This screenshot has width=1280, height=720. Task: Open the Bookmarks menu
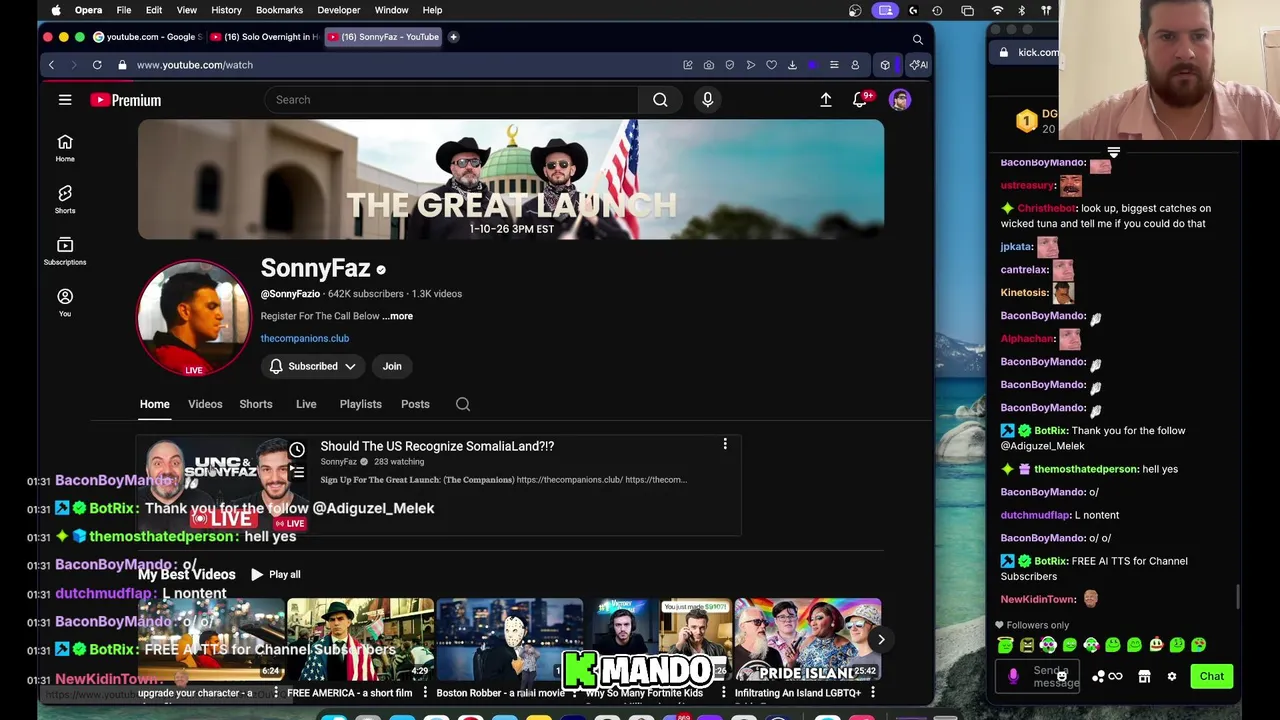279,10
